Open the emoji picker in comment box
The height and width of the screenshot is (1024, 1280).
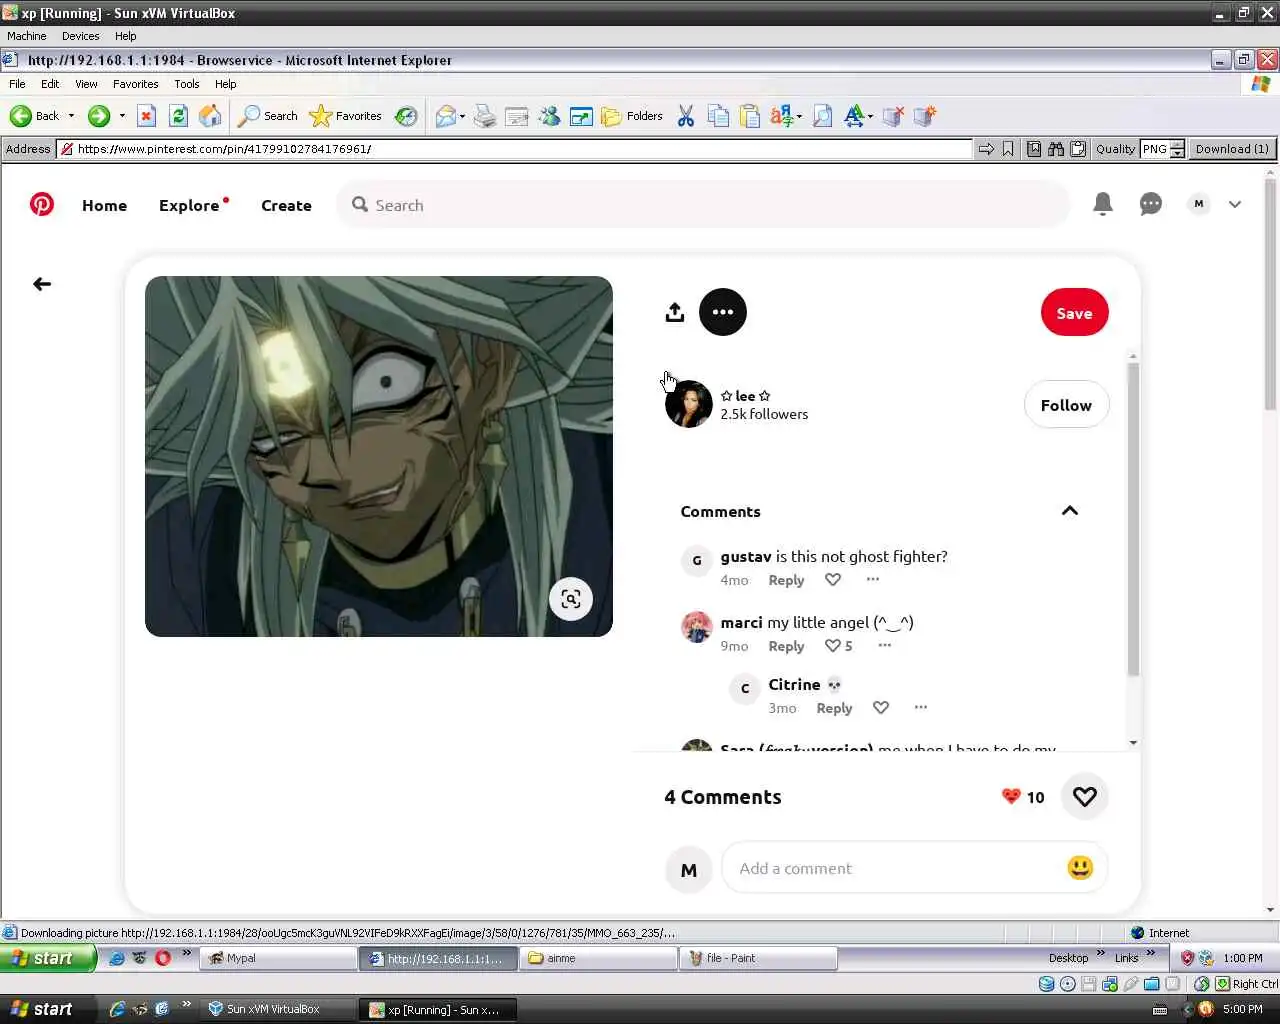pos(1080,867)
